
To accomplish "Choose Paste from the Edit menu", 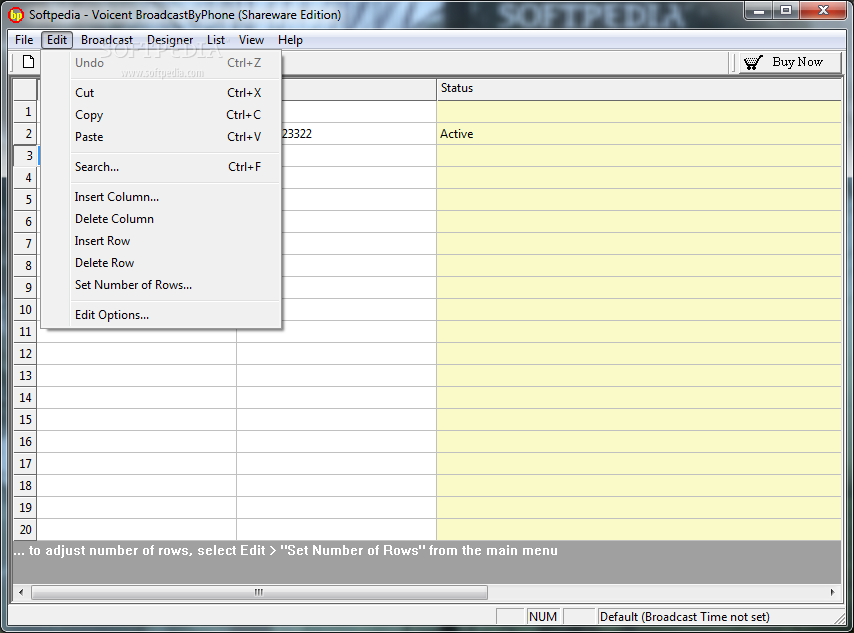I will tap(161, 137).
